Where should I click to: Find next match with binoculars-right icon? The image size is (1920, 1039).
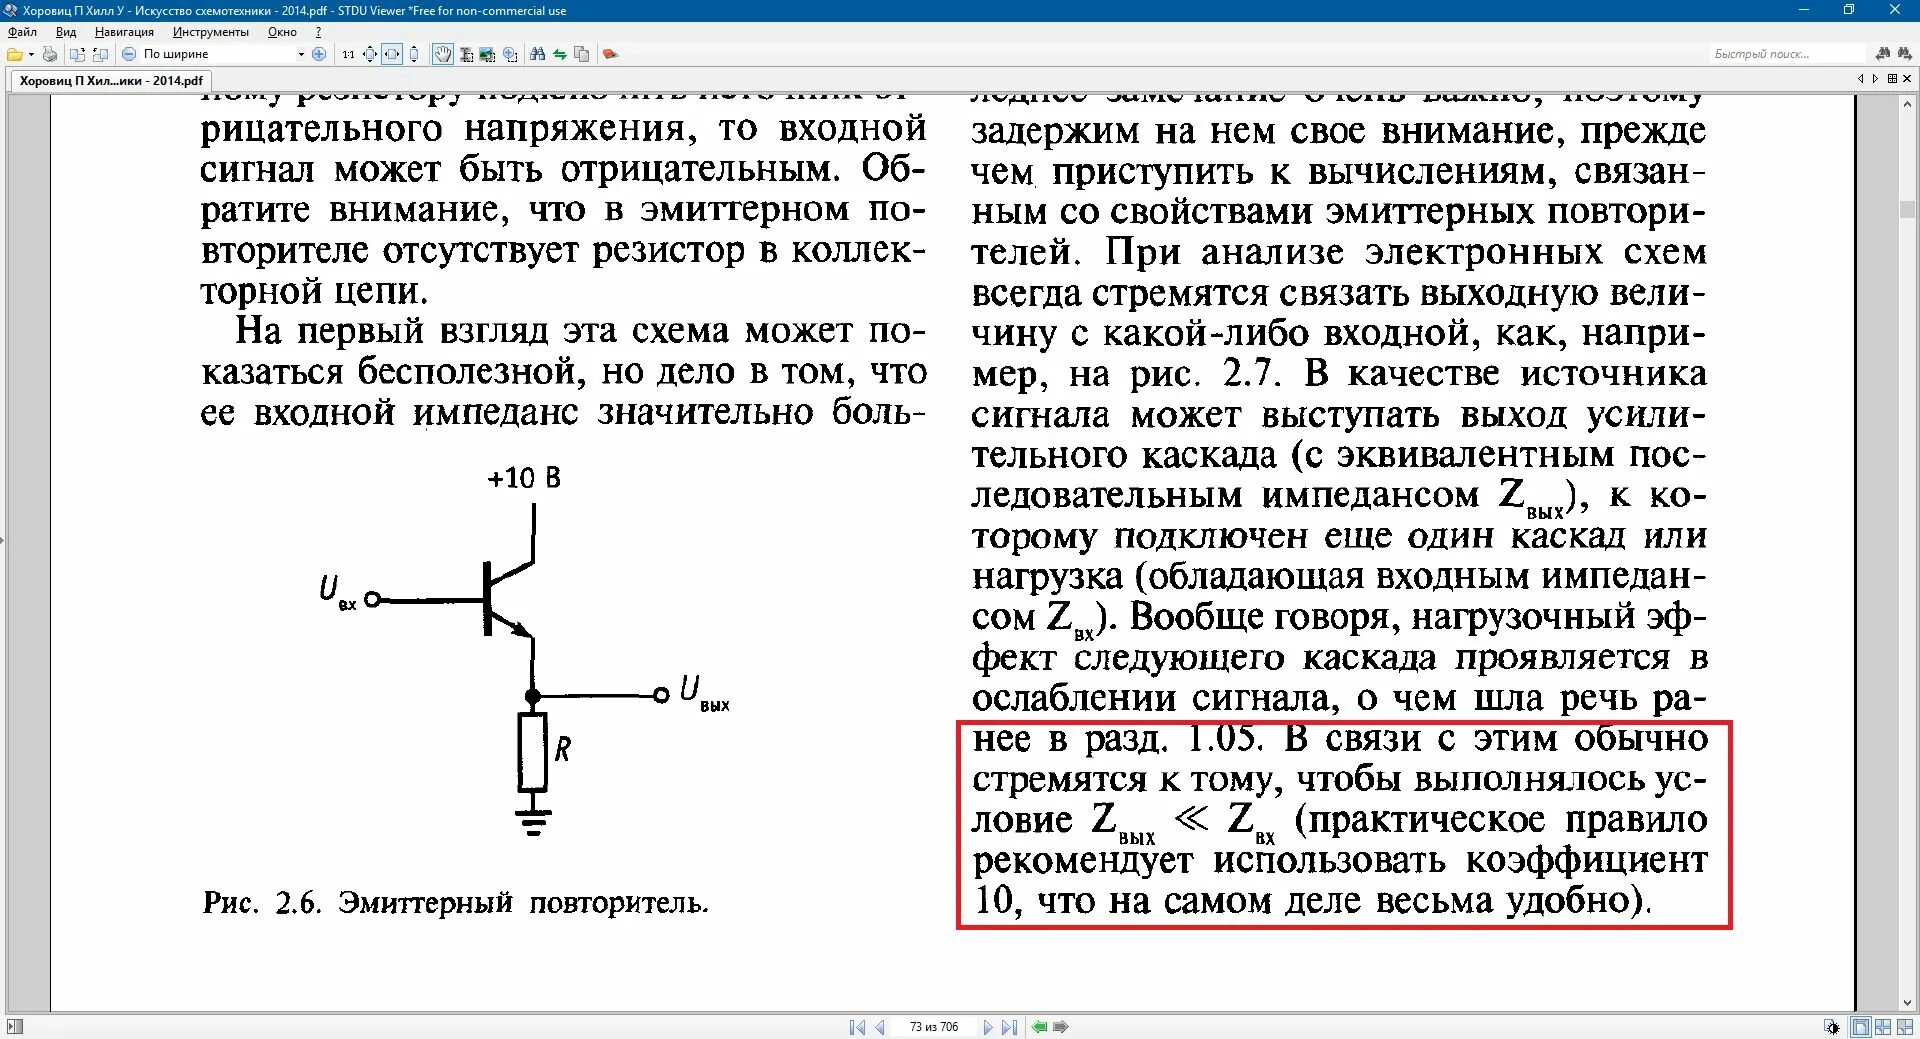click(1904, 54)
